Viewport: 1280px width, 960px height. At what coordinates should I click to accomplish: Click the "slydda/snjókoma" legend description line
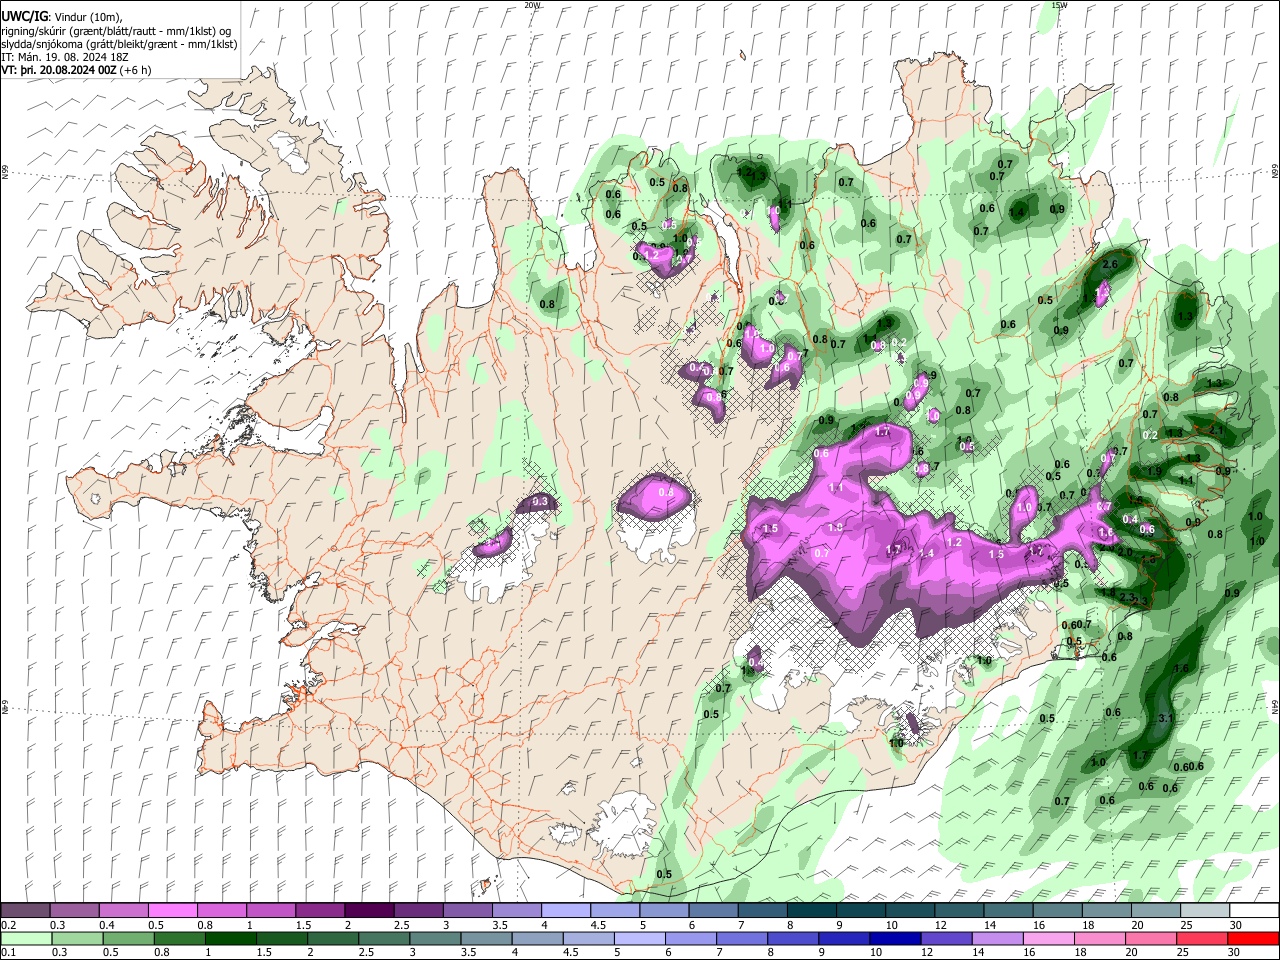(119, 44)
